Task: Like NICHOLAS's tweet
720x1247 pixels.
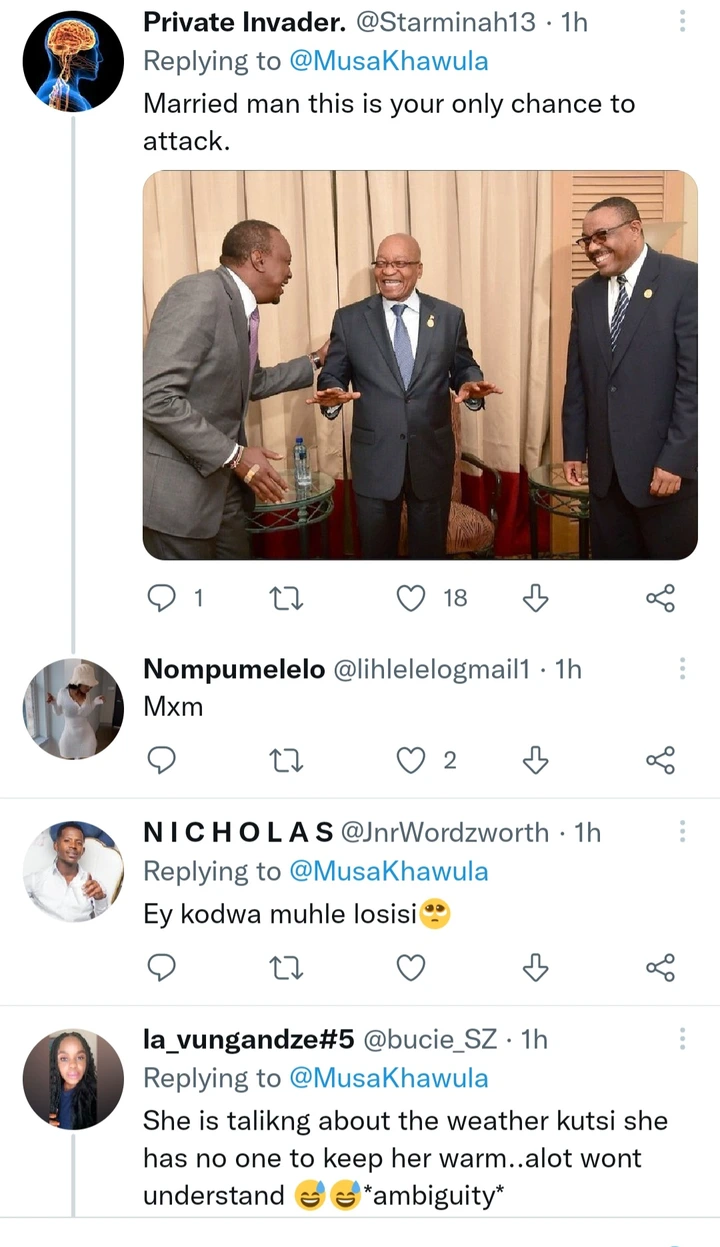Action: coord(411,968)
